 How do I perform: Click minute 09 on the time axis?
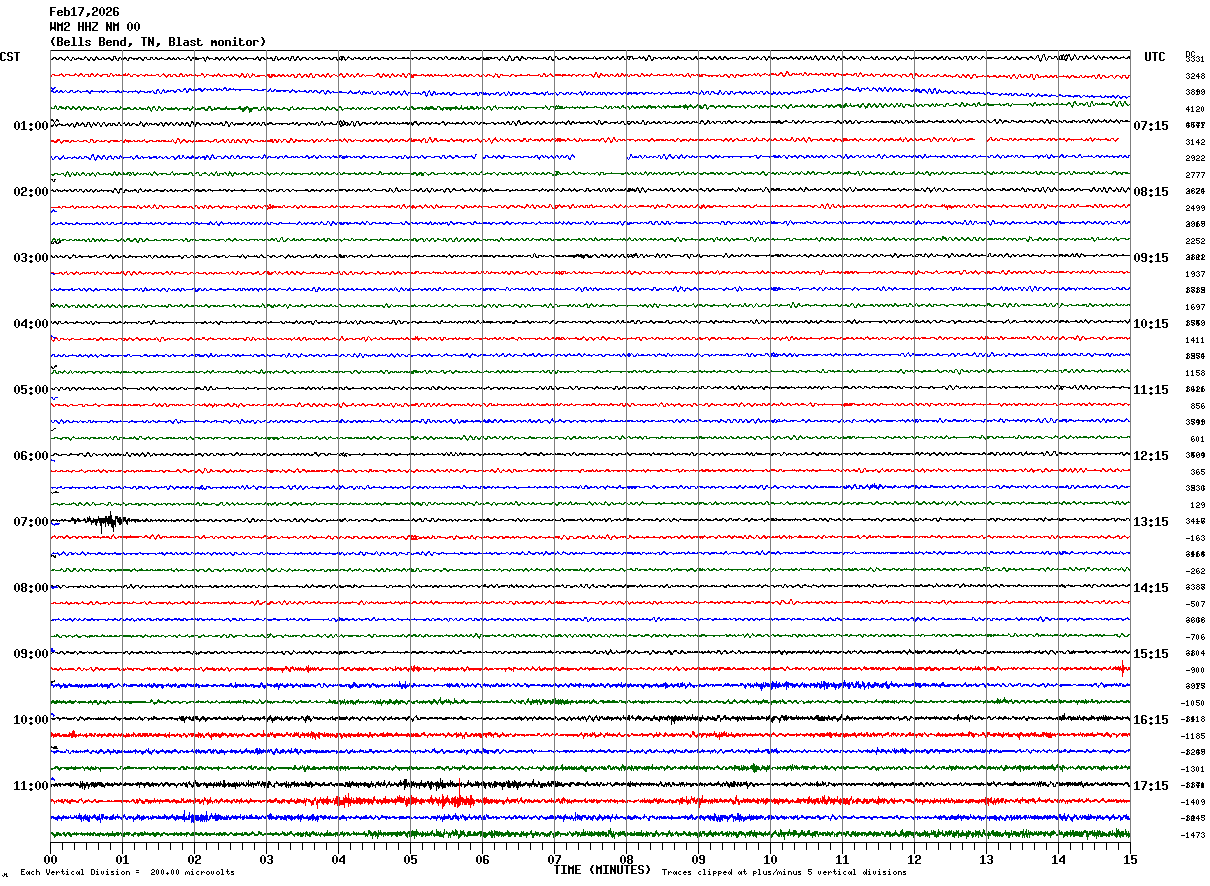coord(698,860)
